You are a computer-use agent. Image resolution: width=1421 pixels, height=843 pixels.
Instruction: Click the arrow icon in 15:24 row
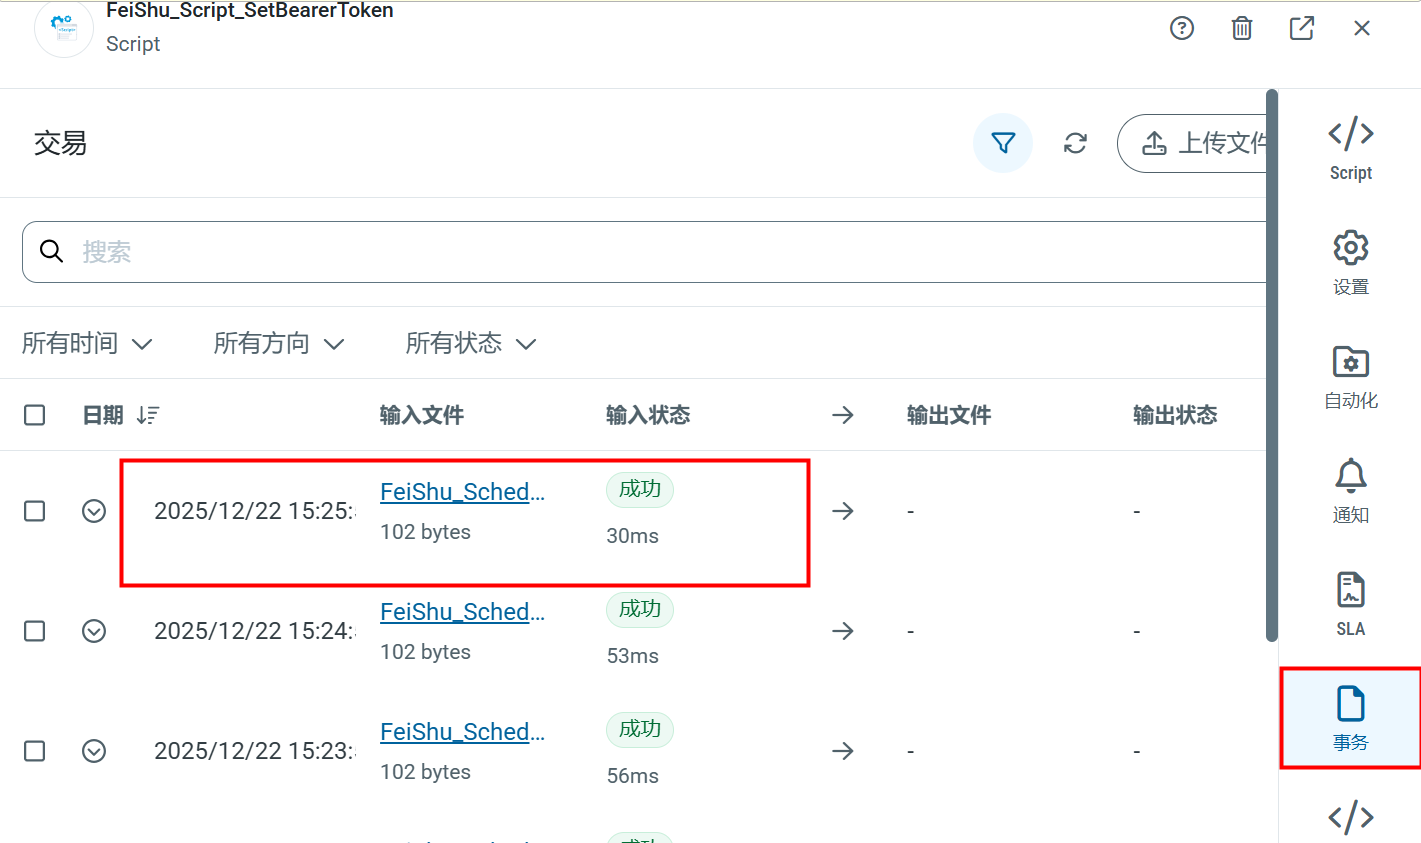tap(843, 631)
